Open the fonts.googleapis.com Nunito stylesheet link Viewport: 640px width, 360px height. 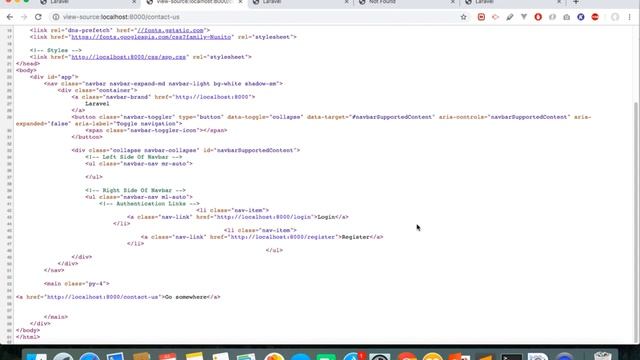tap(151, 37)
